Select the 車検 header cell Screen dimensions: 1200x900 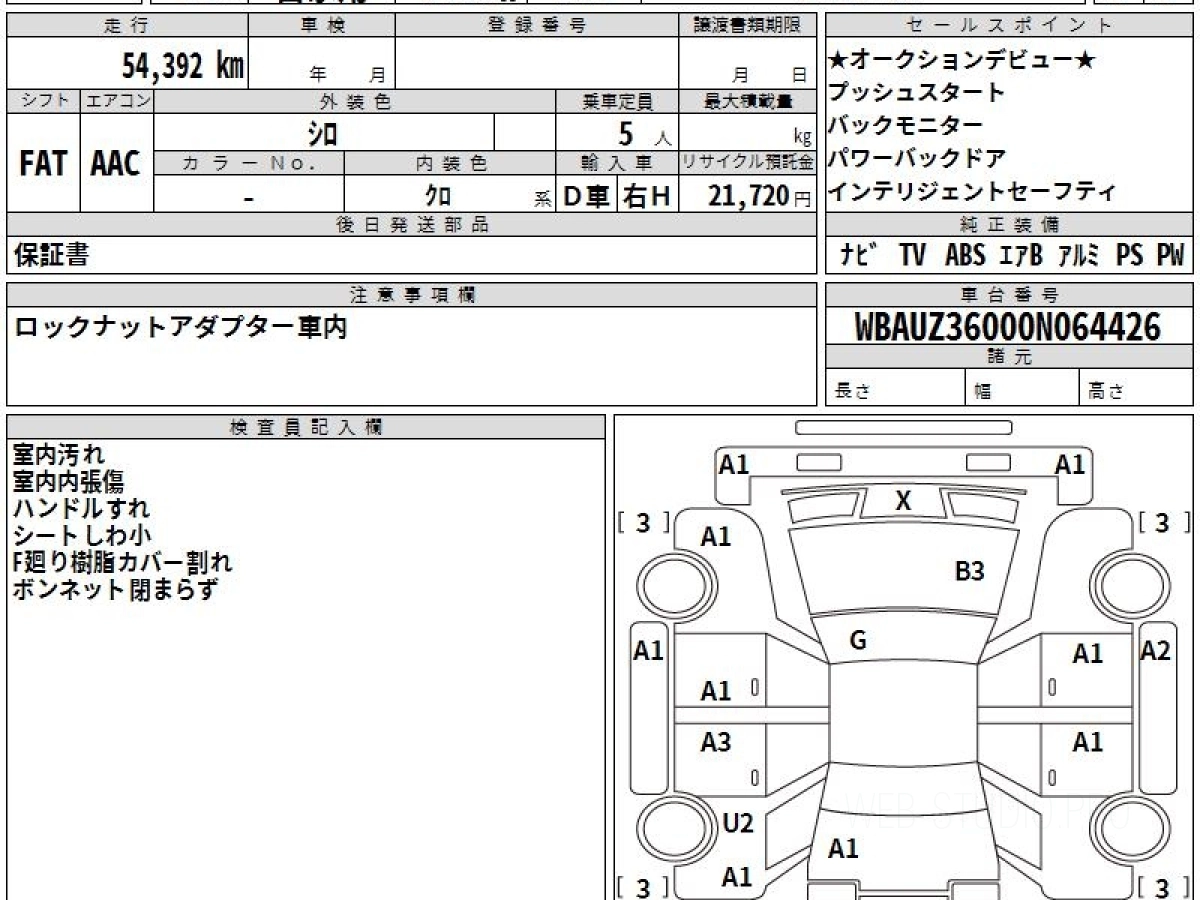click(322, 26)
